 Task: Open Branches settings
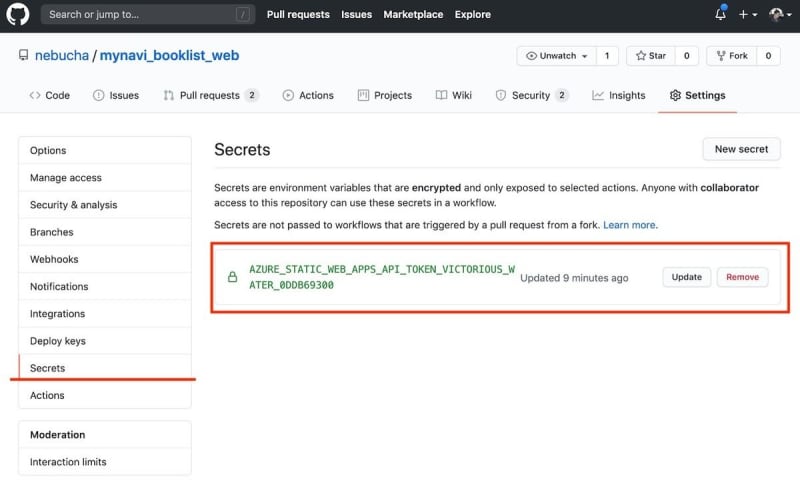105,232
